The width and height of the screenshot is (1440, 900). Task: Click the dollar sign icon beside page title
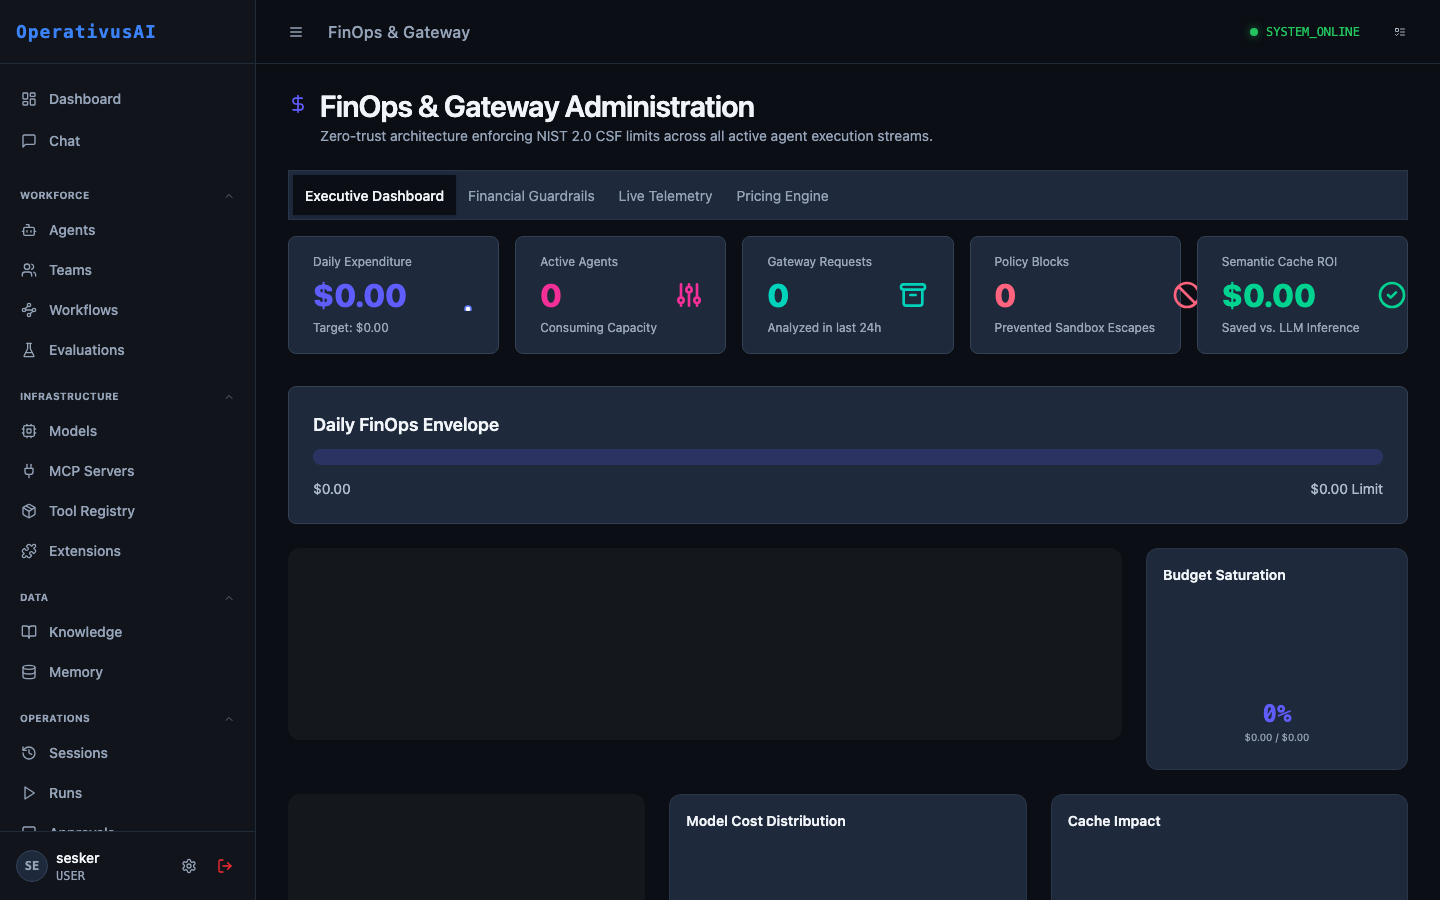pyautogui.click(x=298, y=104)
